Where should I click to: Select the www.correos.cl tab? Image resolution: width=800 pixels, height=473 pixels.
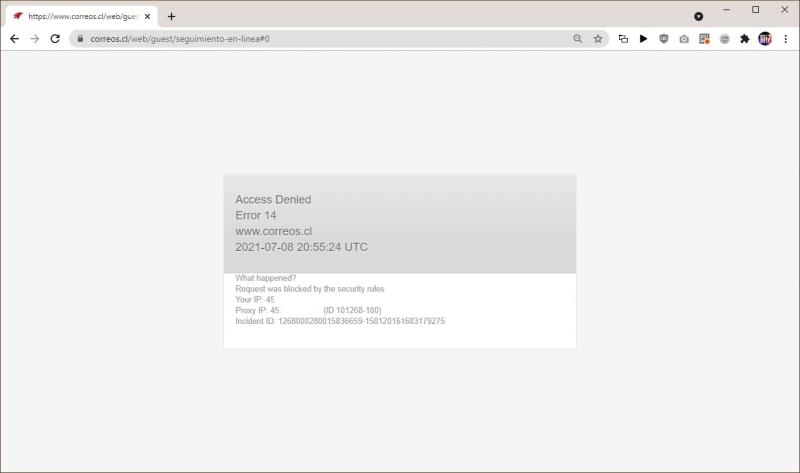tap(82, 16)
